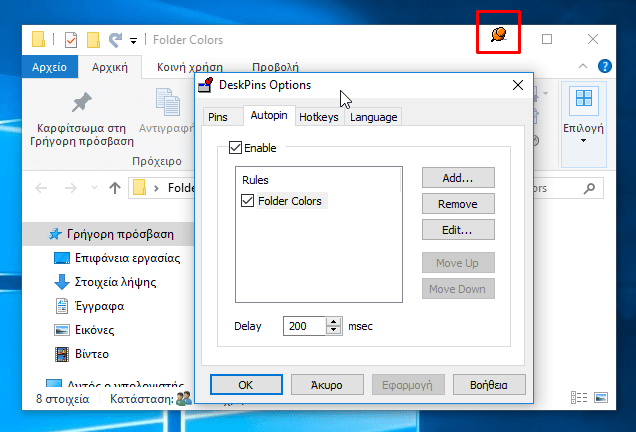Click the DeskPins Options title icon
636x432 pixels.
tap(206, 85)
